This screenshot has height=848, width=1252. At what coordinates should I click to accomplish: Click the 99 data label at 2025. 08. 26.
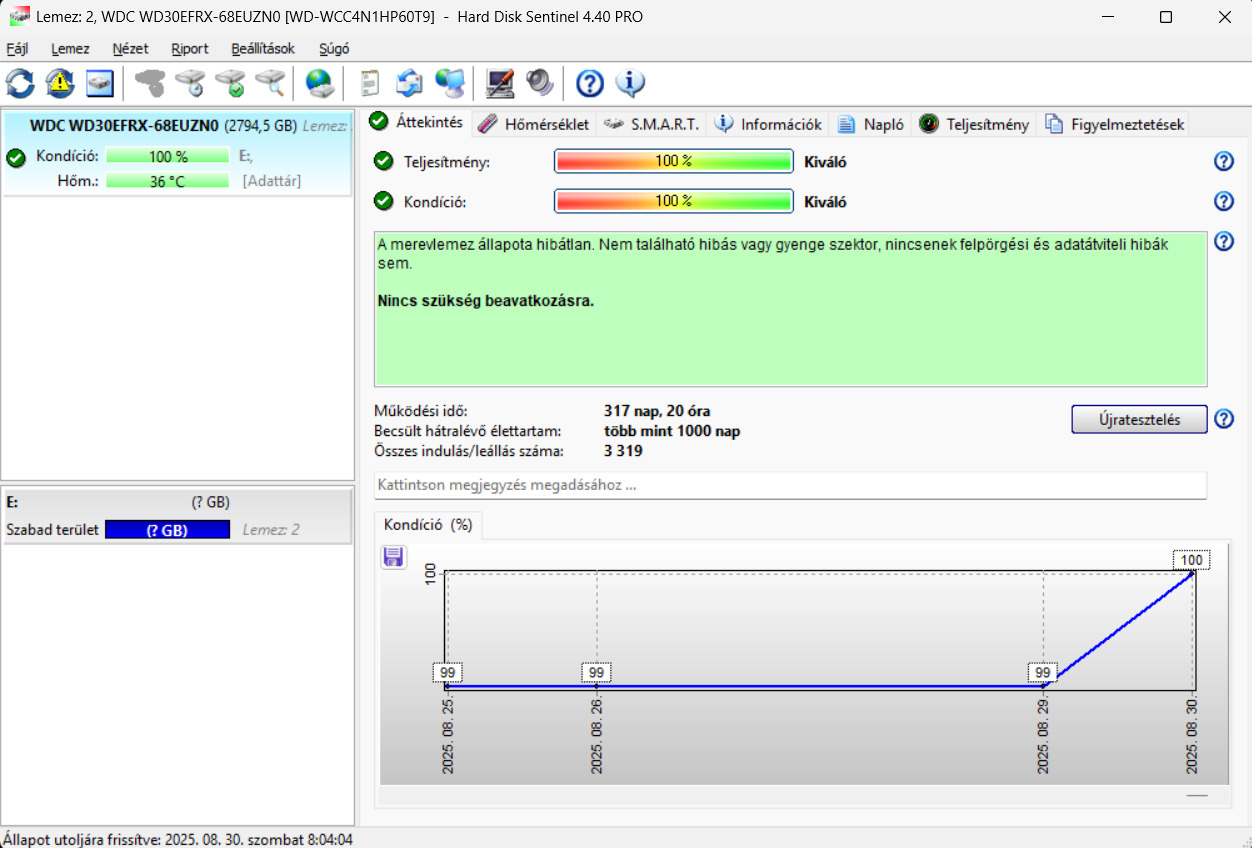pyautogui.click(x=596, y=673)
